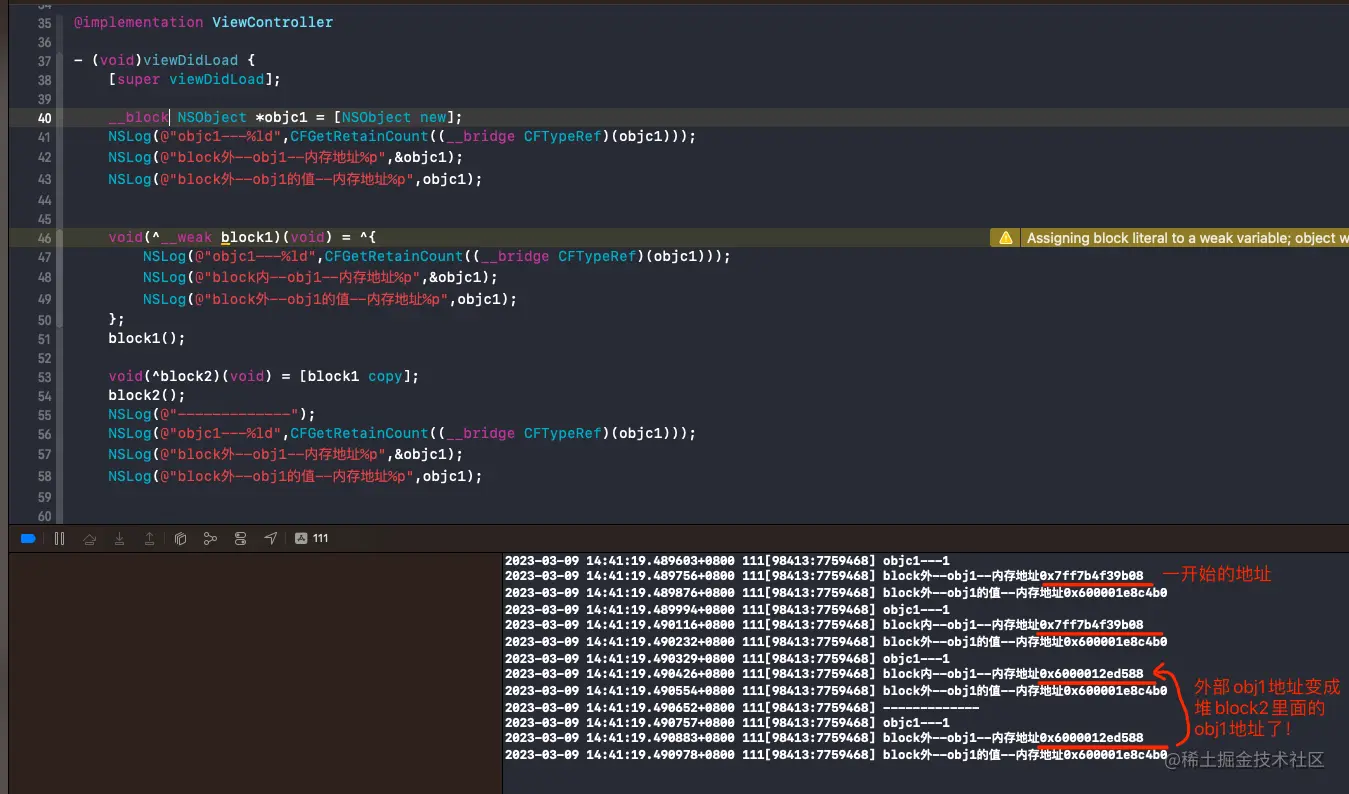Viewport: 1349px width, 794px height.
Task: Click line number 53 in the gutter
Action: click(43, 377)
